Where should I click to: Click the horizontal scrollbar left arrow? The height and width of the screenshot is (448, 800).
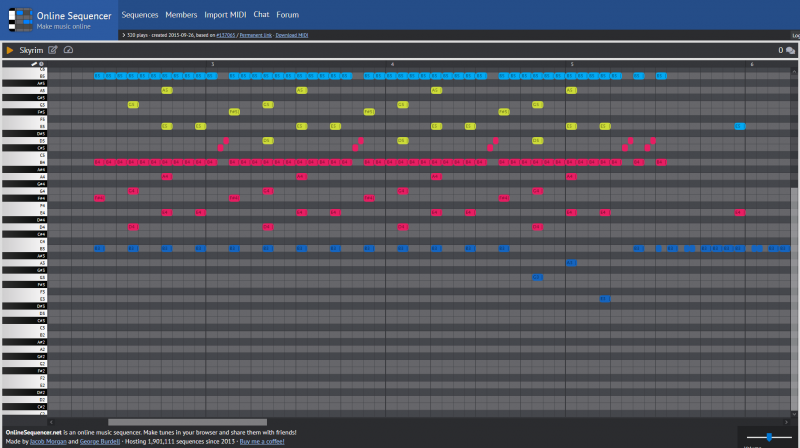tap(51, 422)
